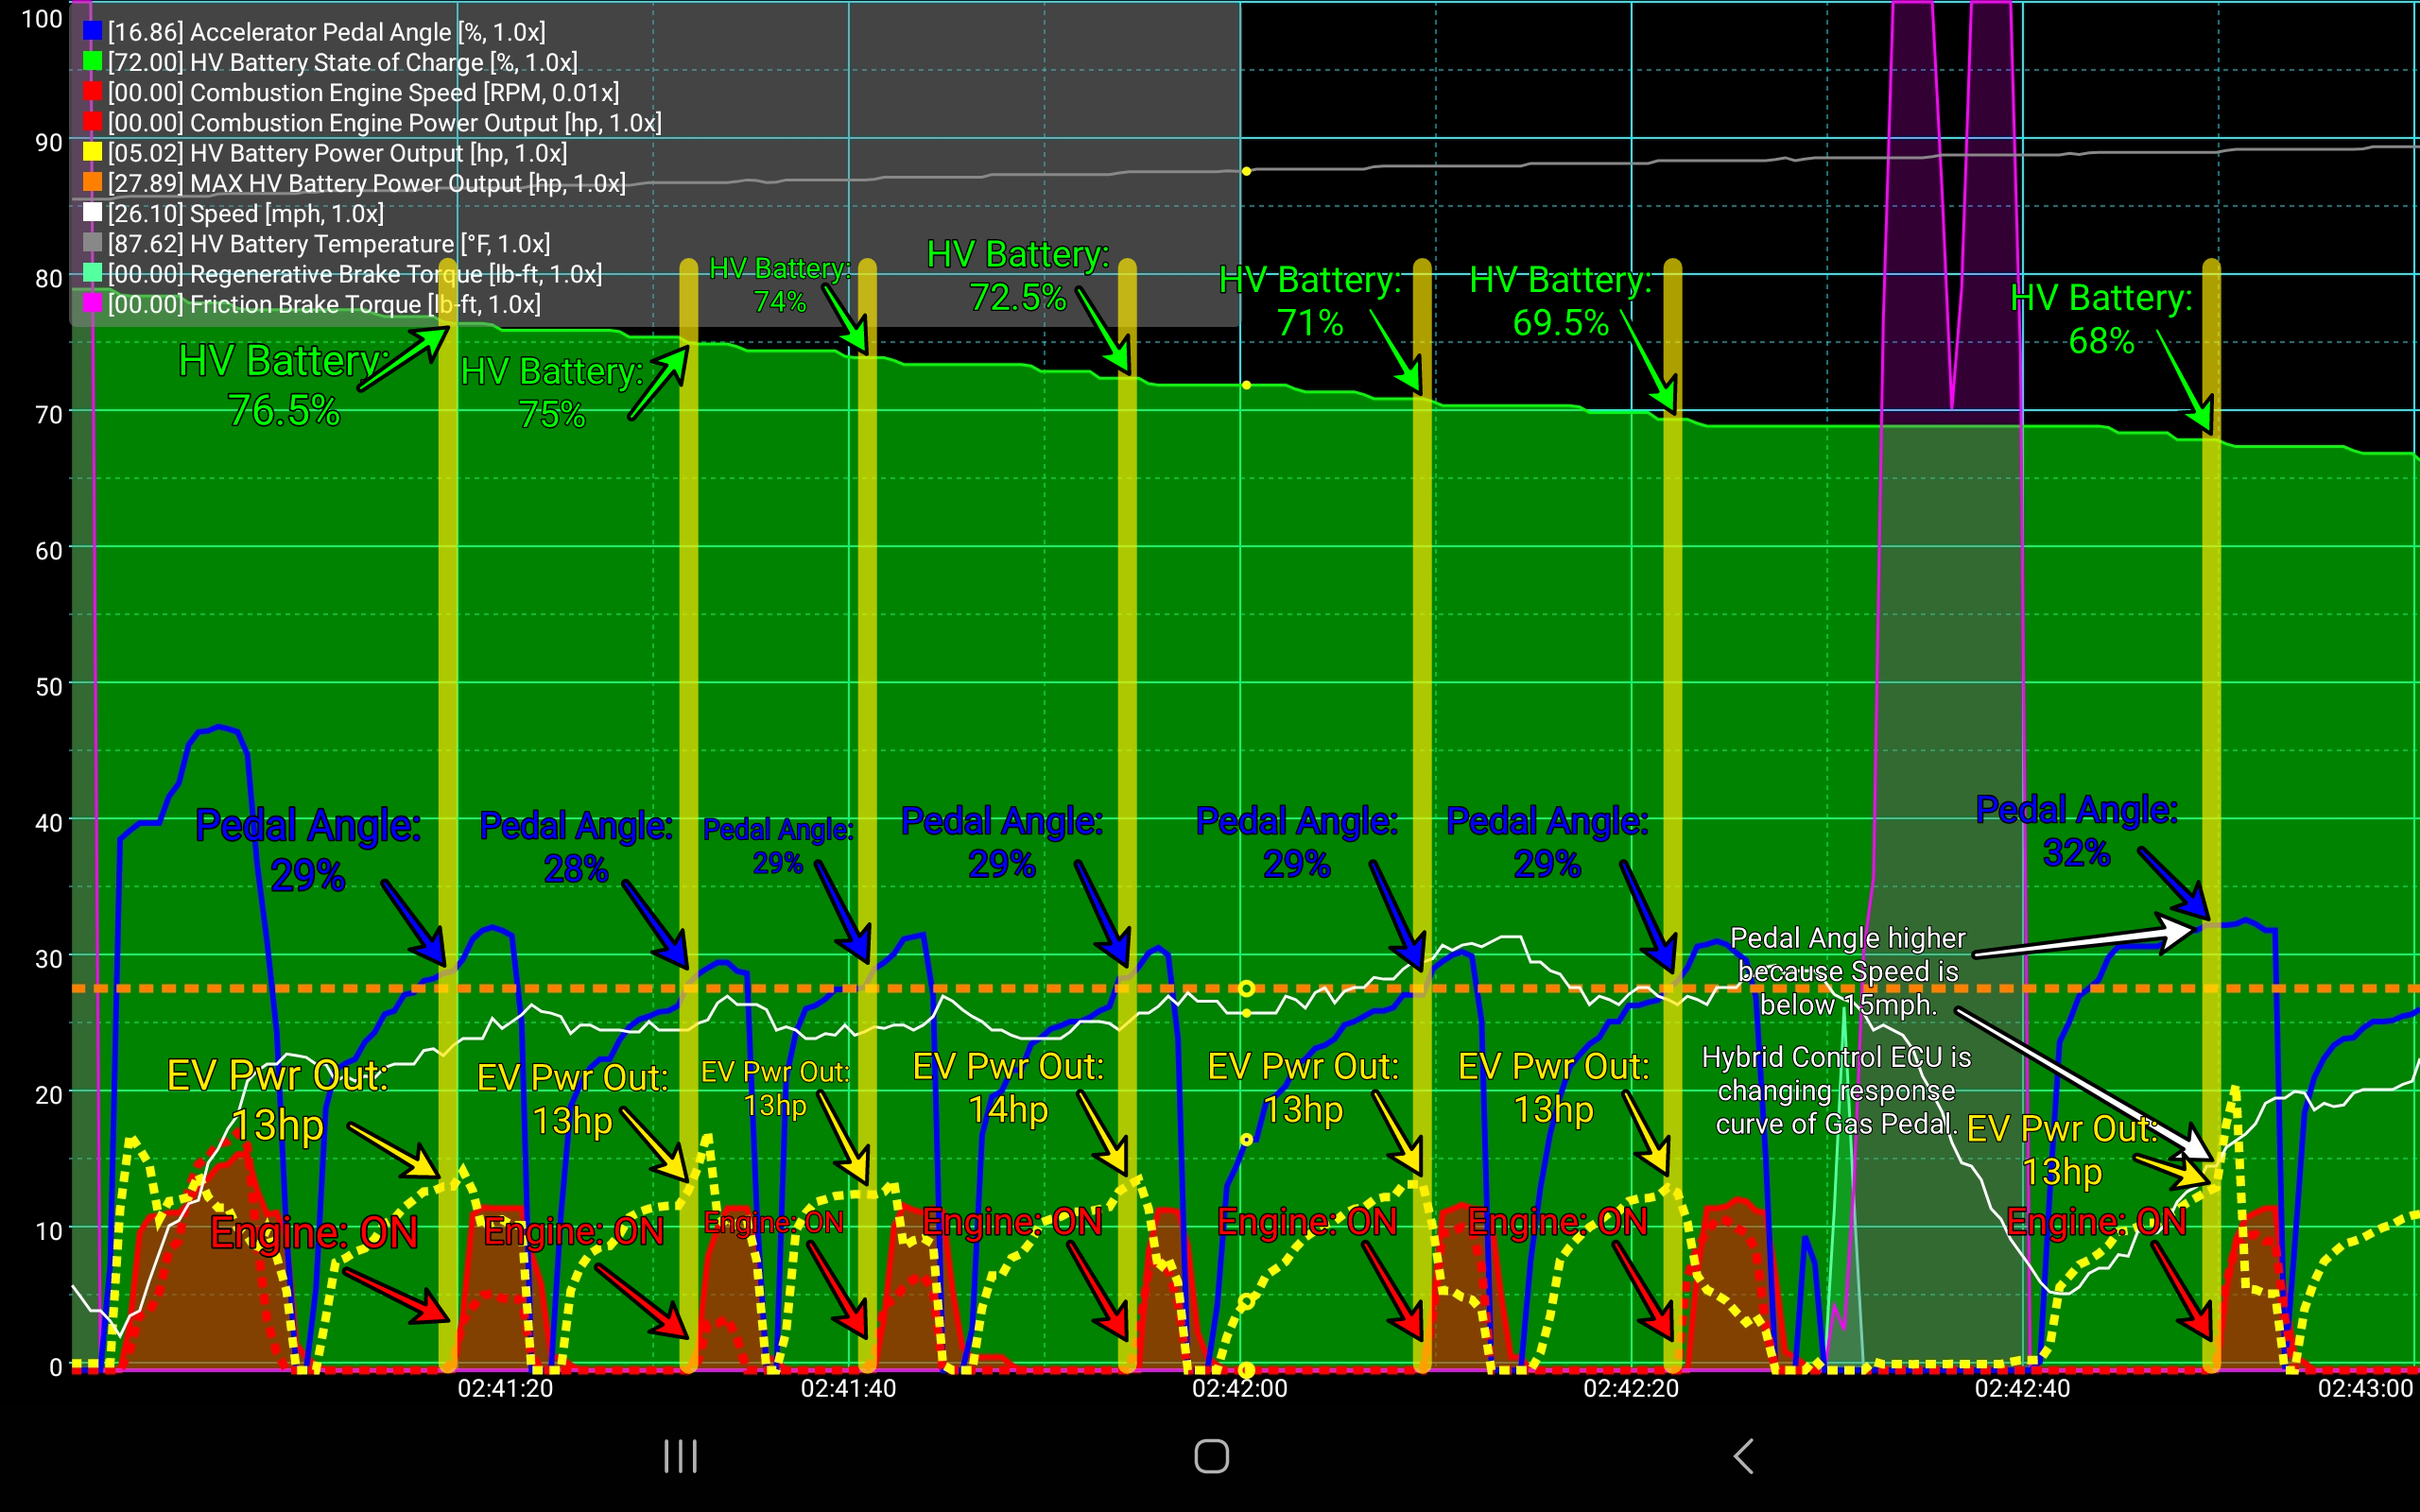Click the 20 y-axis label
The height and width of the screenshot is (1512, 2420).
pyautogui.click(x=49, y=1095)
